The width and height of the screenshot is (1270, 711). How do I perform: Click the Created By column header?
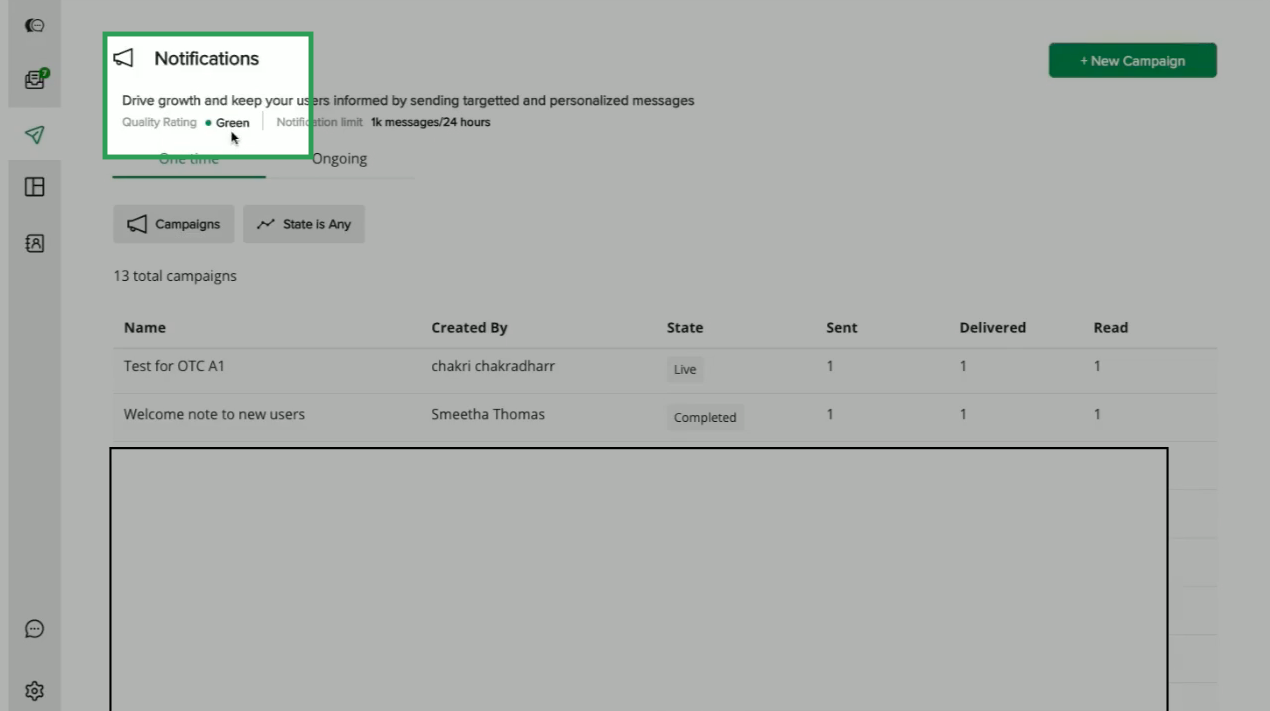click(469, 327)
